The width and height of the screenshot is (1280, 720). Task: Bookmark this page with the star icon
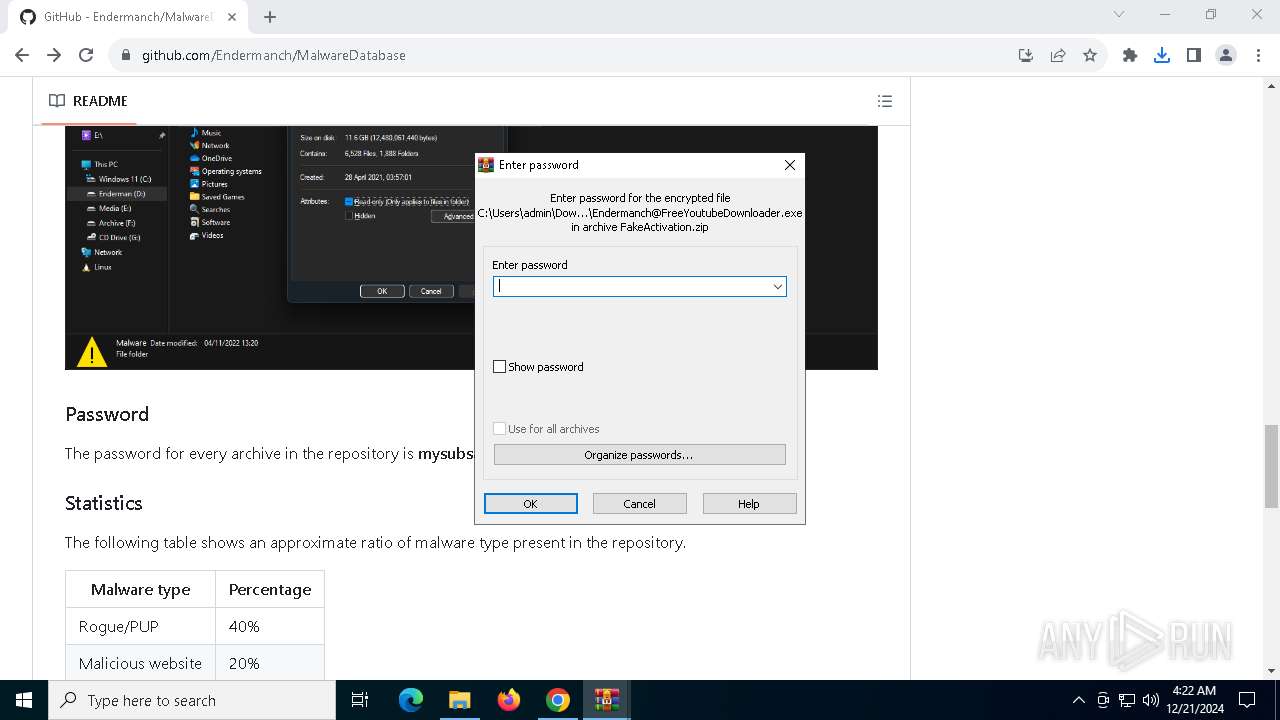point(1090,55)
